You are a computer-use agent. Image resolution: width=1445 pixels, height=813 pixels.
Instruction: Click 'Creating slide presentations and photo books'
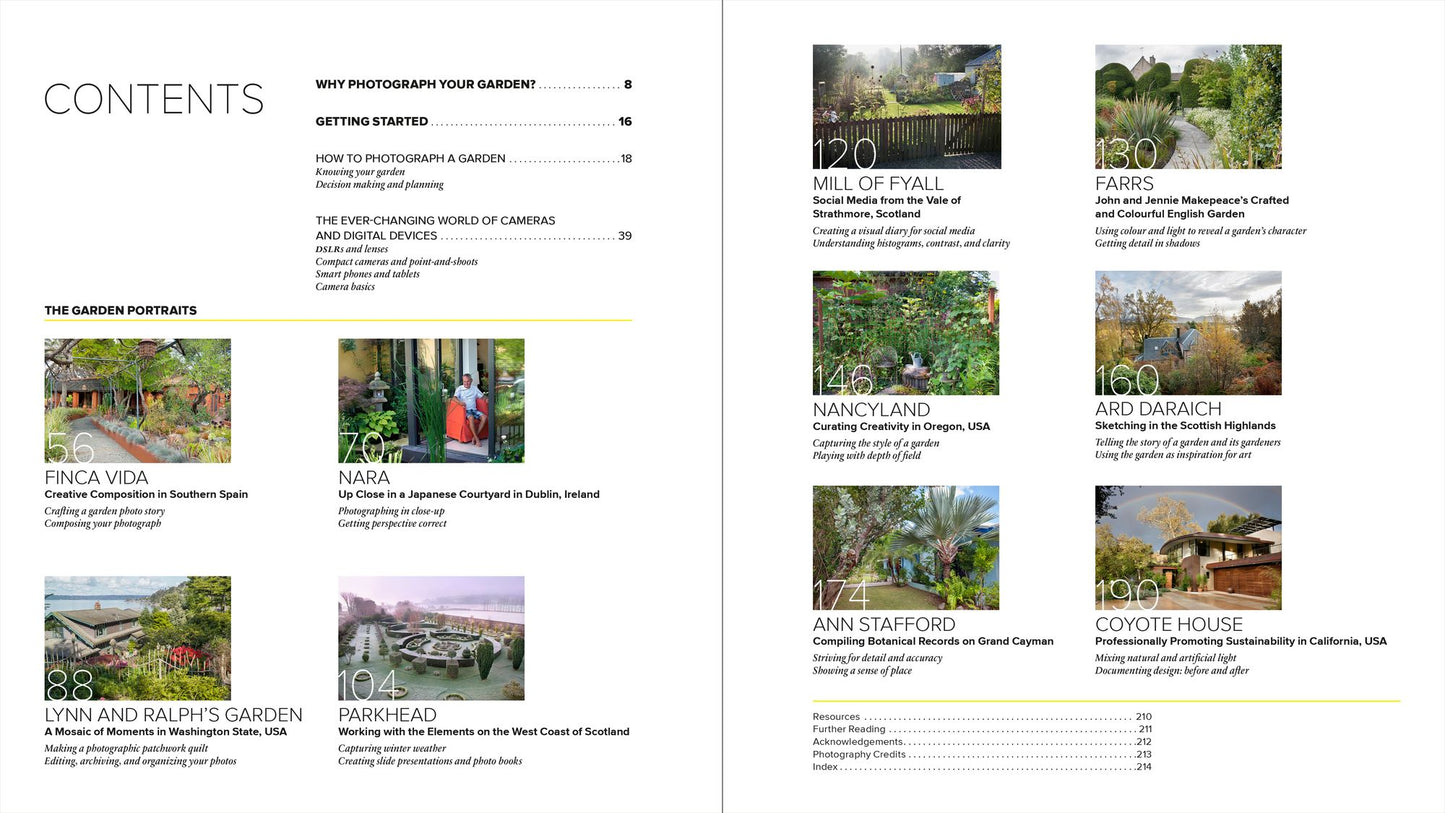pos(430,761)
